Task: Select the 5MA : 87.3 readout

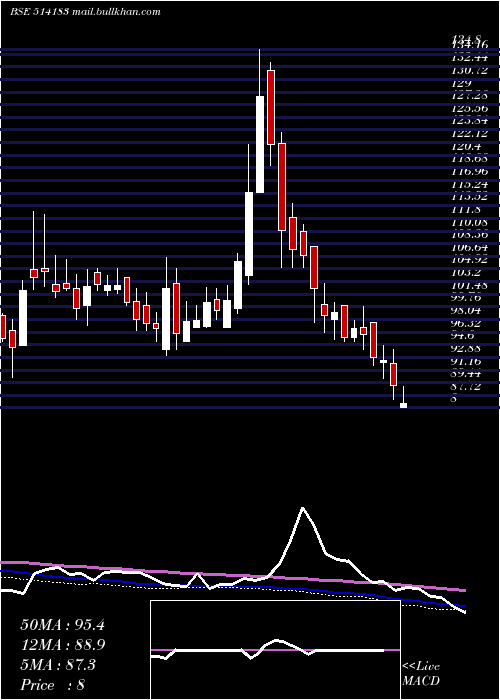Action: [x=58, y=665]
